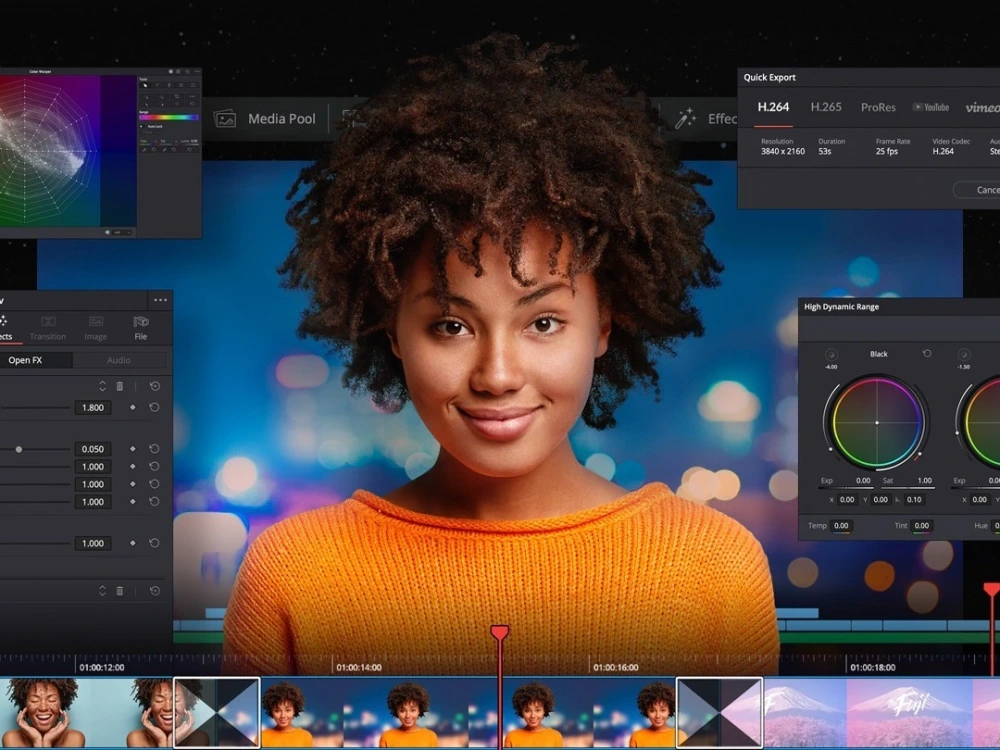Viewport: 1000px width, 750px height.
Task: Click the Effects magic wand icon
Action: click(x=686, y=119)
